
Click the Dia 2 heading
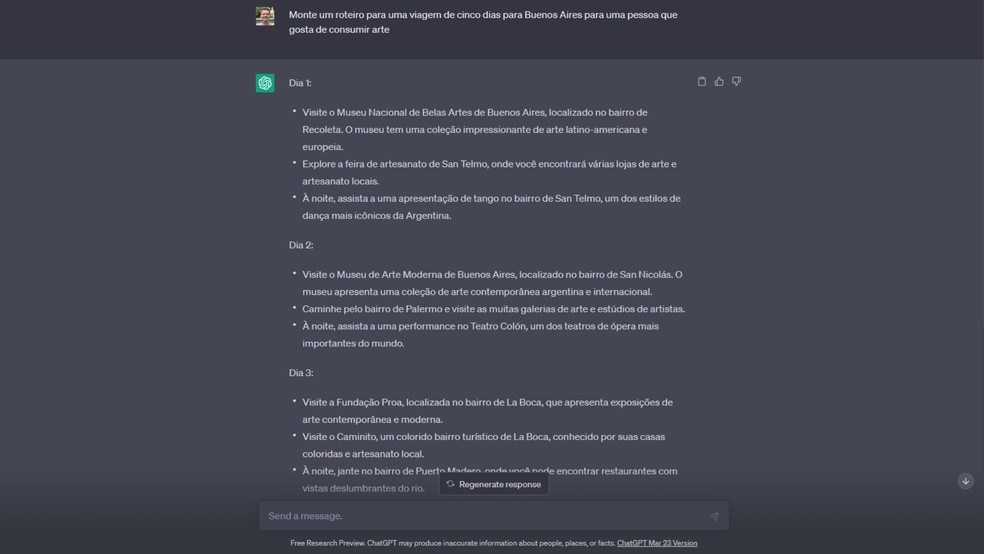coord(301,245)
